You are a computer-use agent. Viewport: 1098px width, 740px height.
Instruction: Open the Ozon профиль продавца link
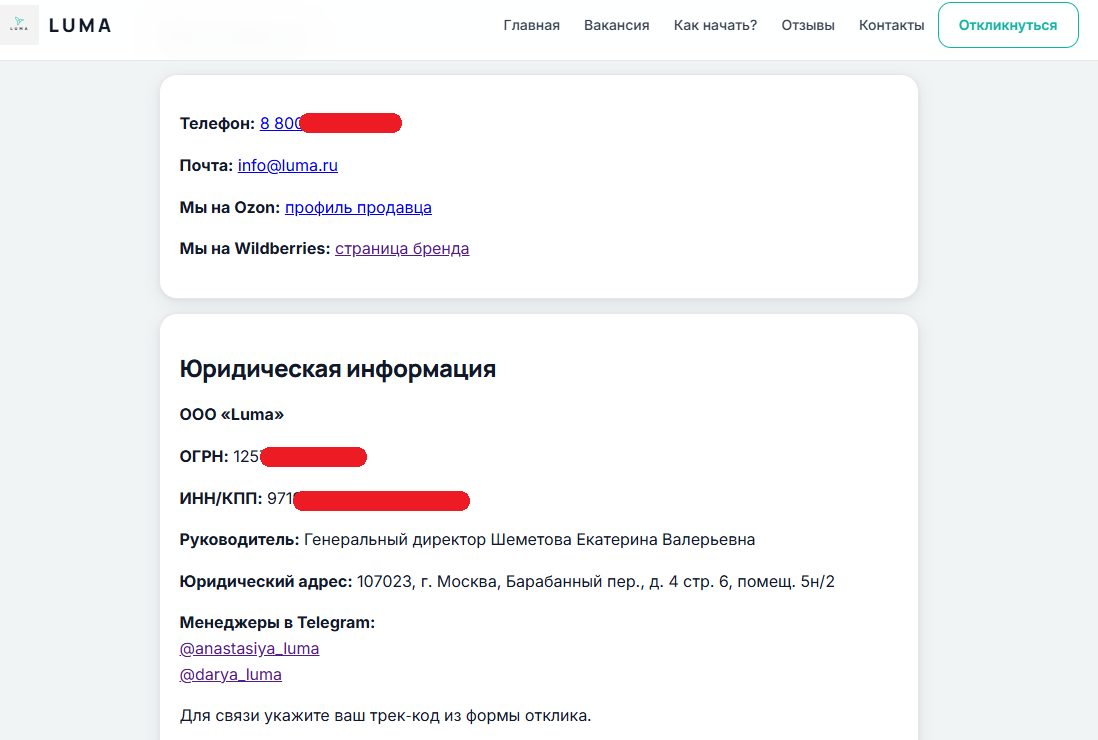[x=359, y=207]
